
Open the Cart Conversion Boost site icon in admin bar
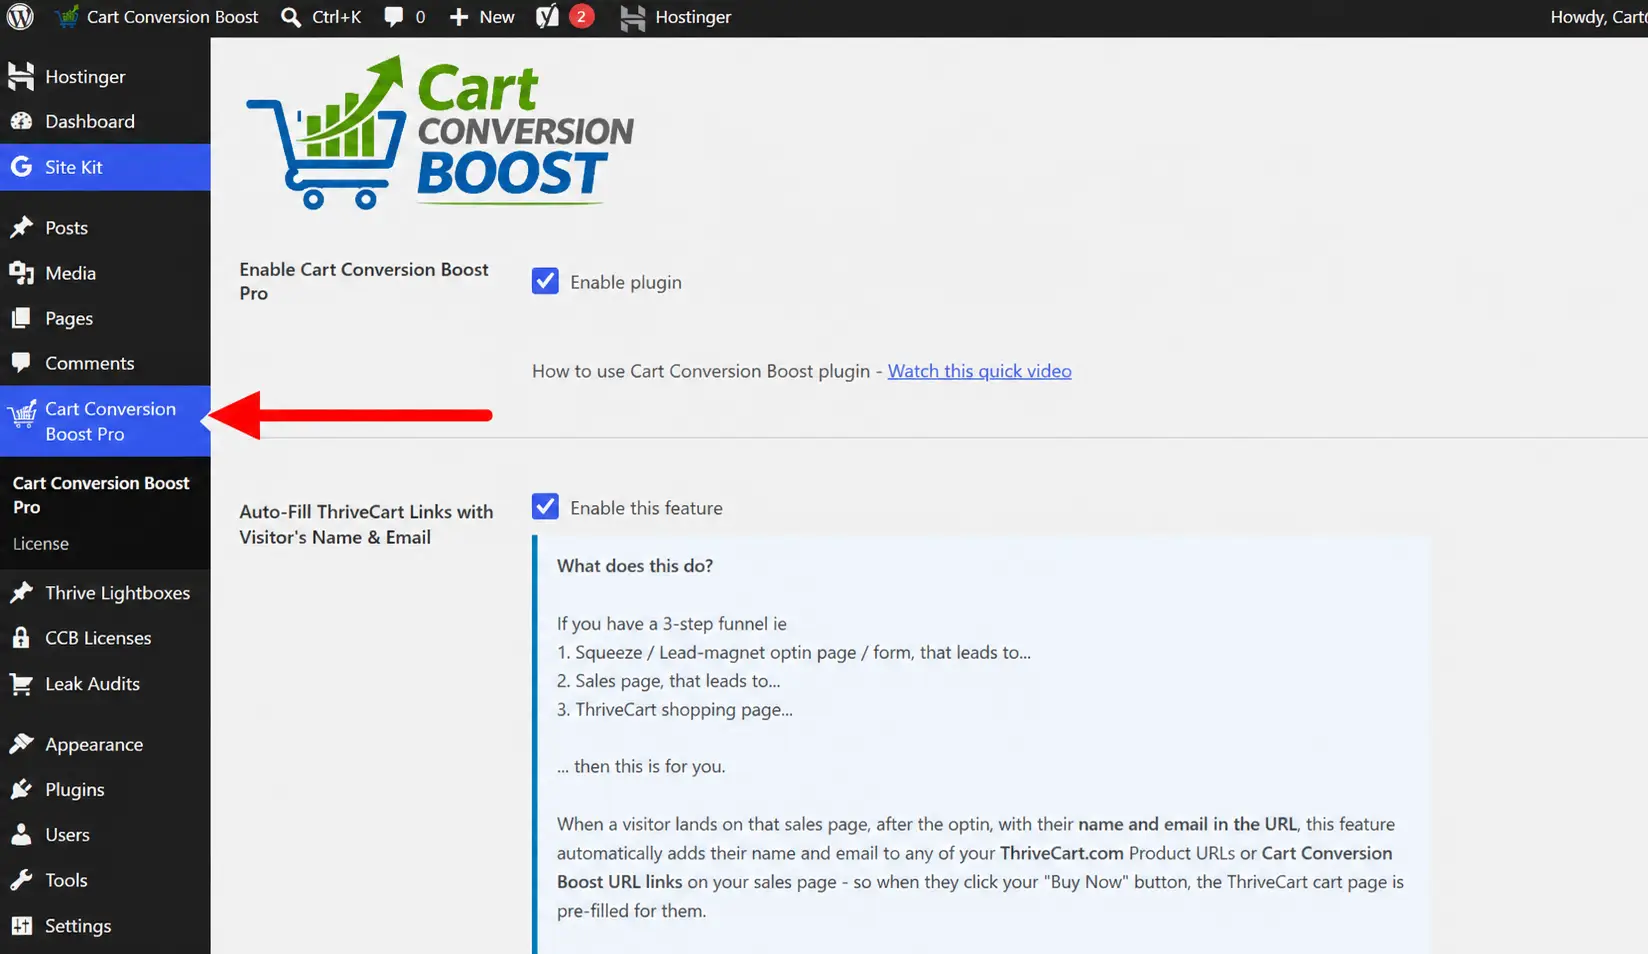point(67,17)
